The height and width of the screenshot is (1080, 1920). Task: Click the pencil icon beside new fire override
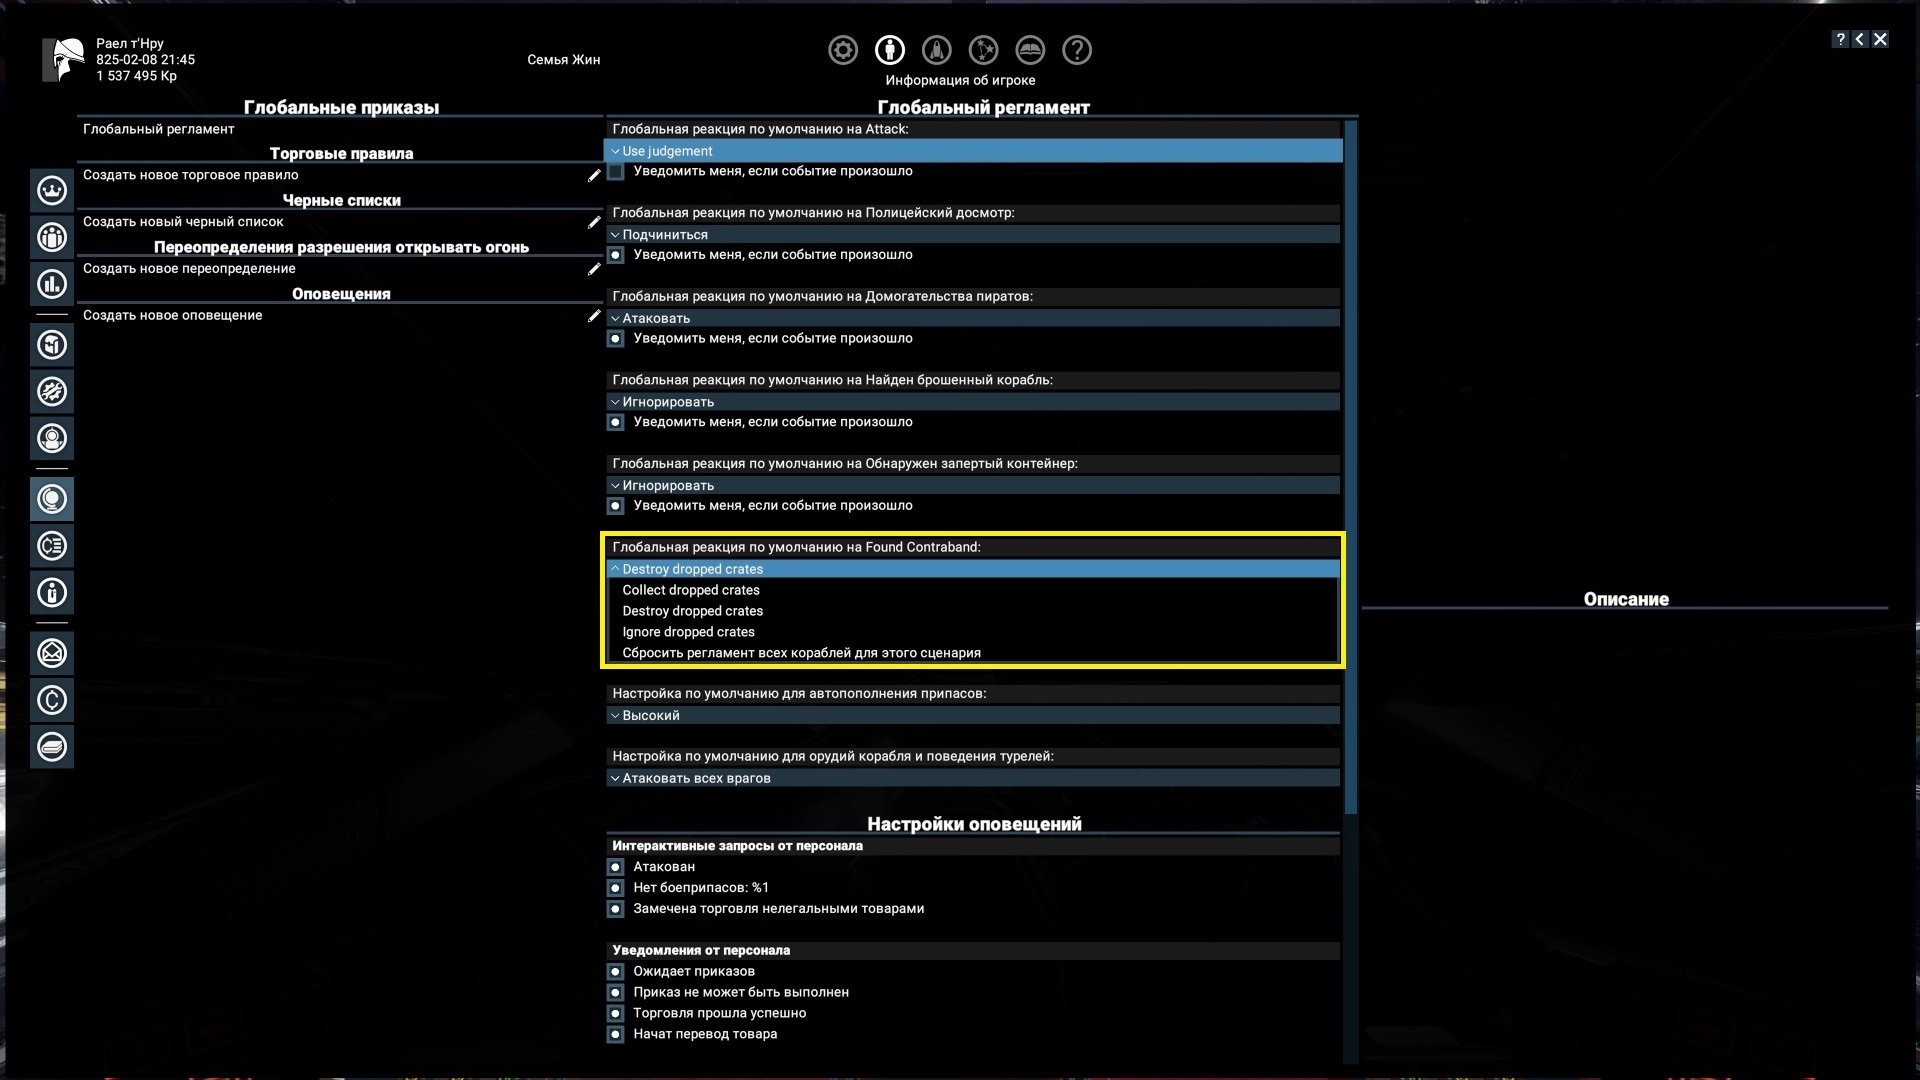594,269
